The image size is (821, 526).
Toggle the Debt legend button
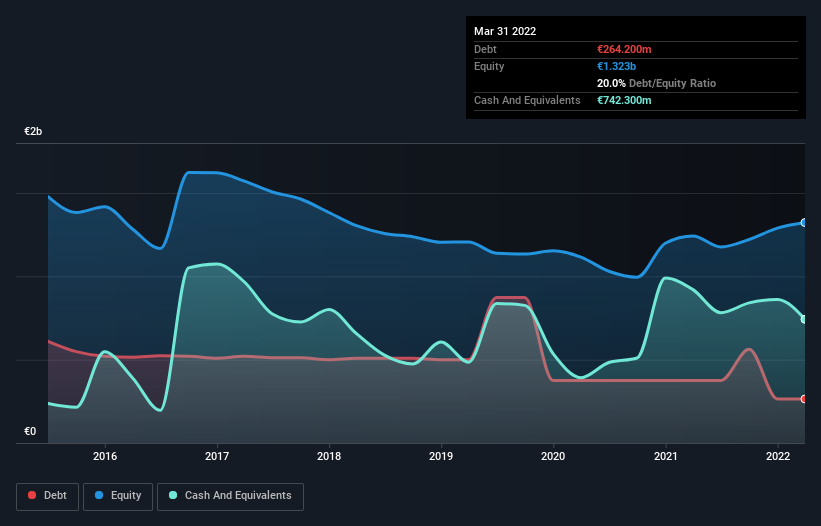pyautogui.click(x=48, y=496)
